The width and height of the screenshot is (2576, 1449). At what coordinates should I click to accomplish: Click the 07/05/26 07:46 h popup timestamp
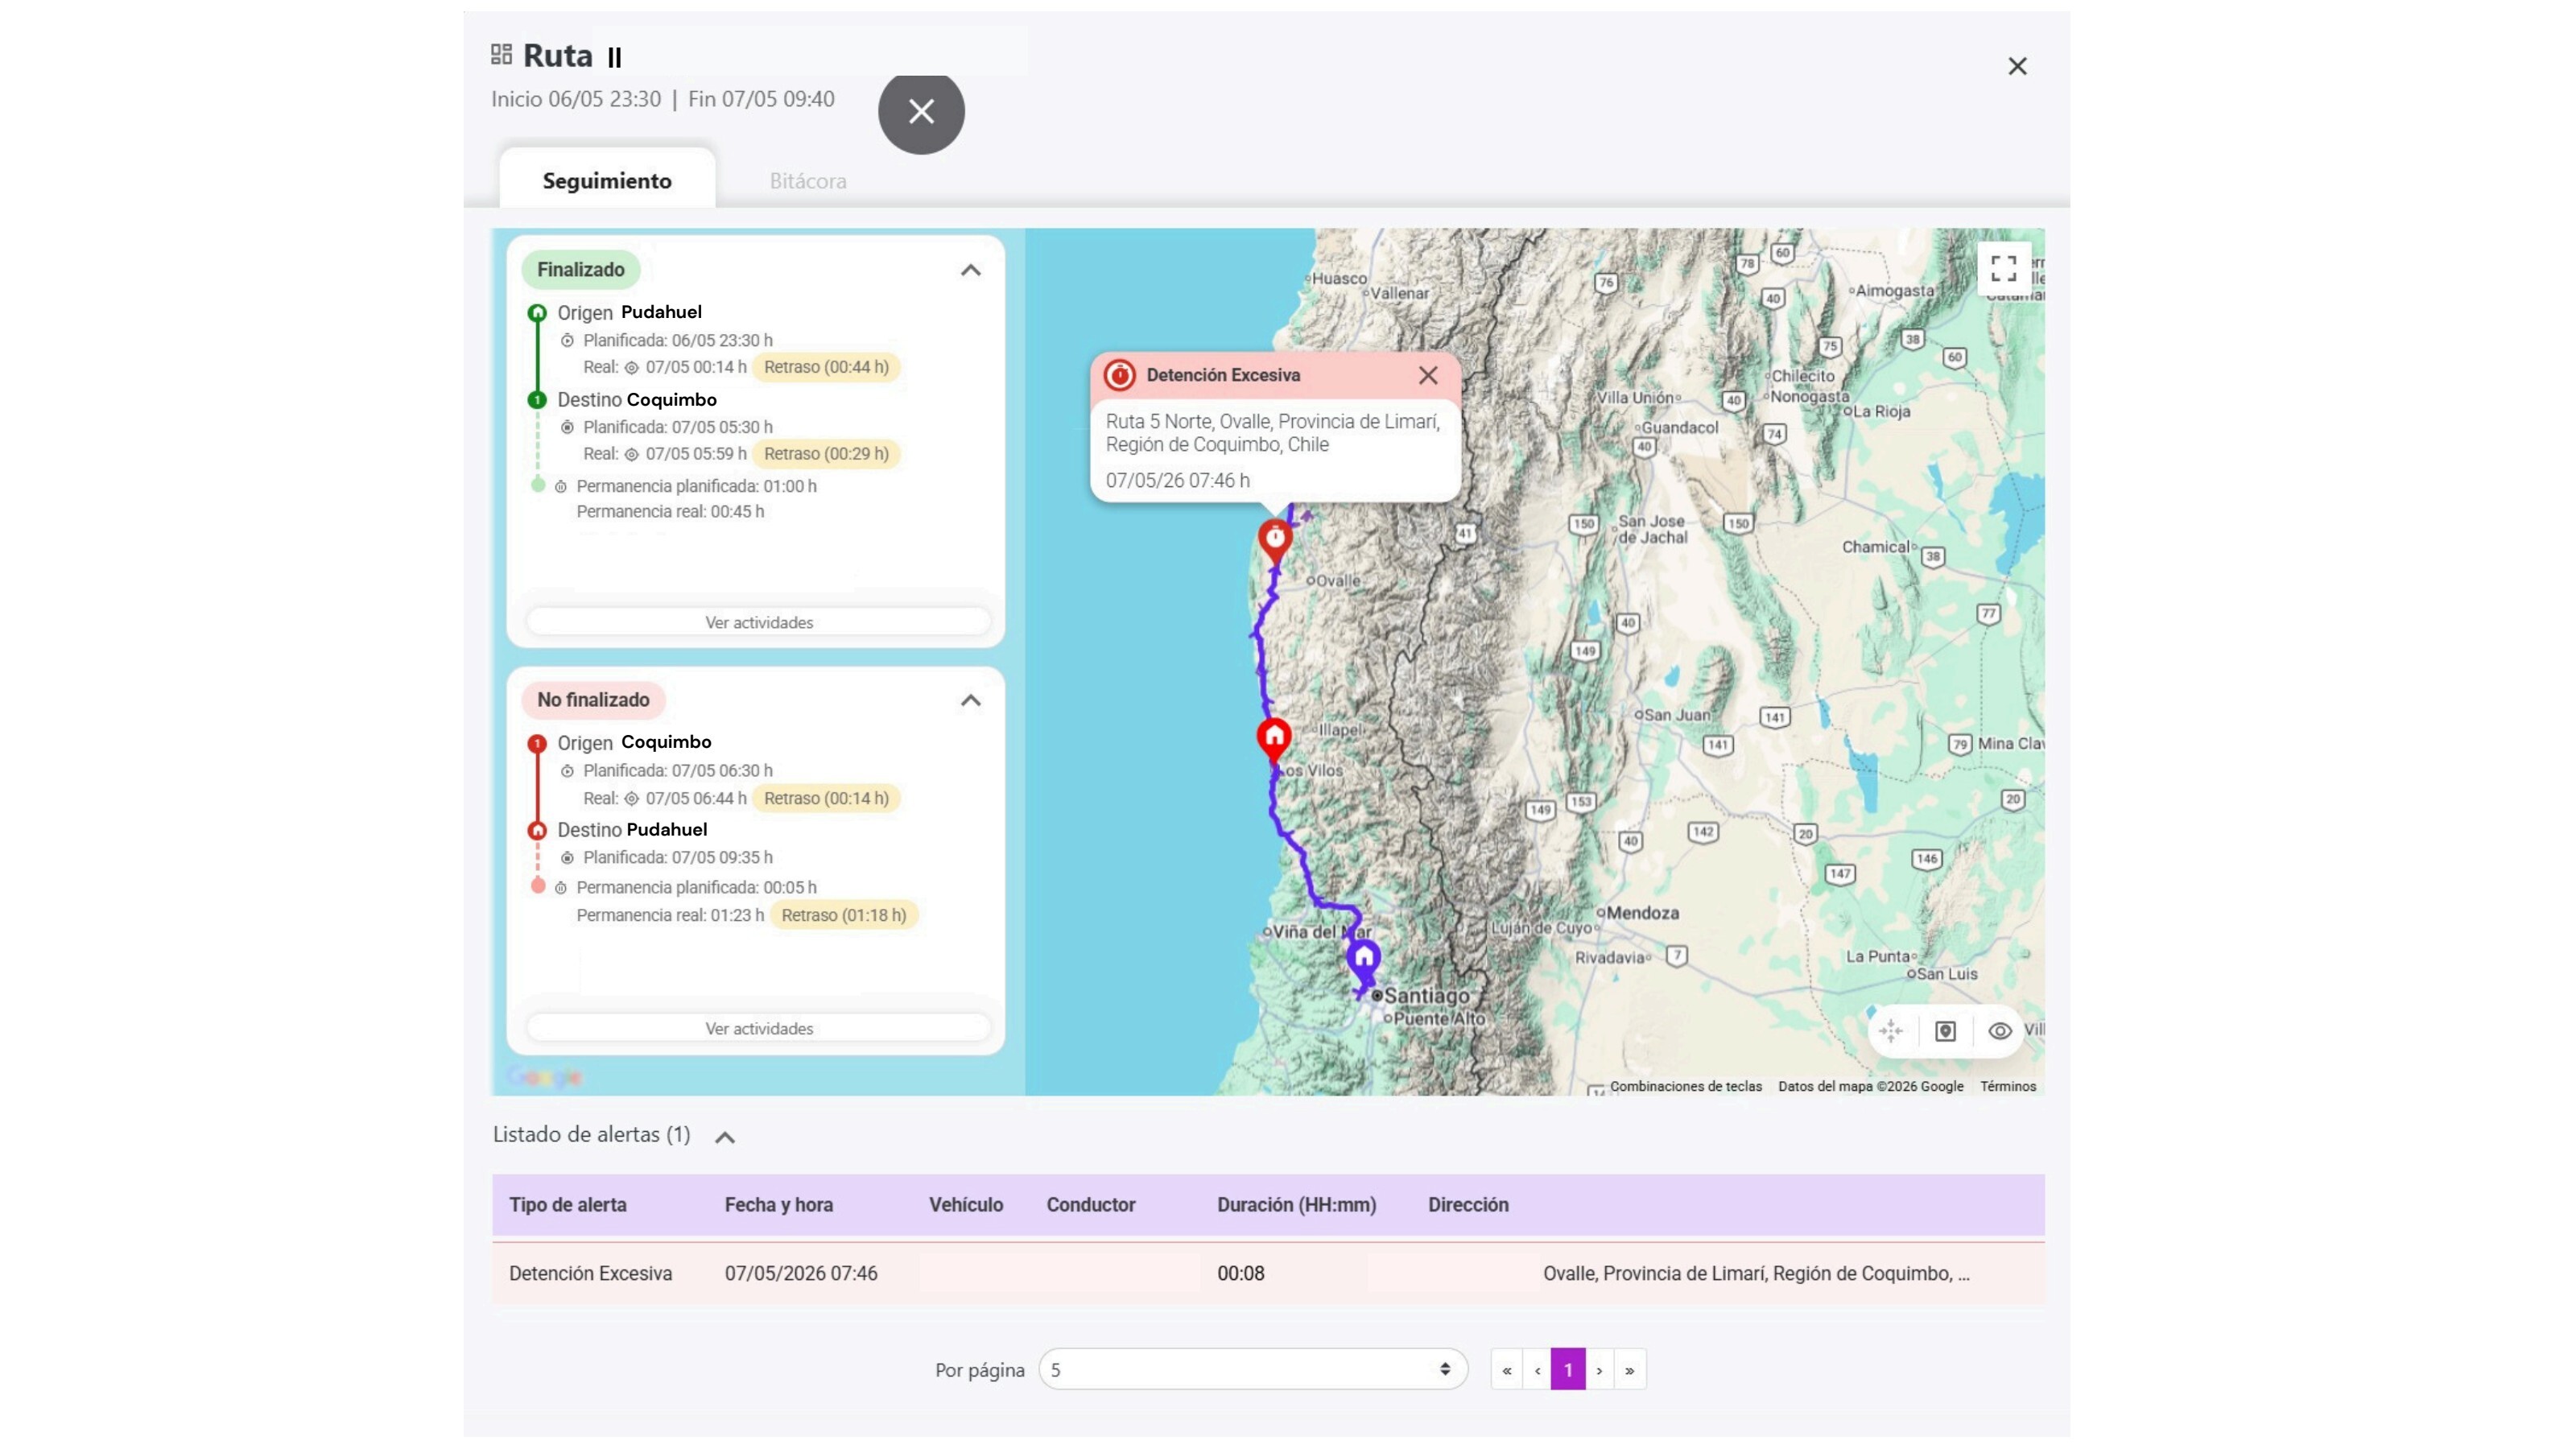[x=1177, y=481]
